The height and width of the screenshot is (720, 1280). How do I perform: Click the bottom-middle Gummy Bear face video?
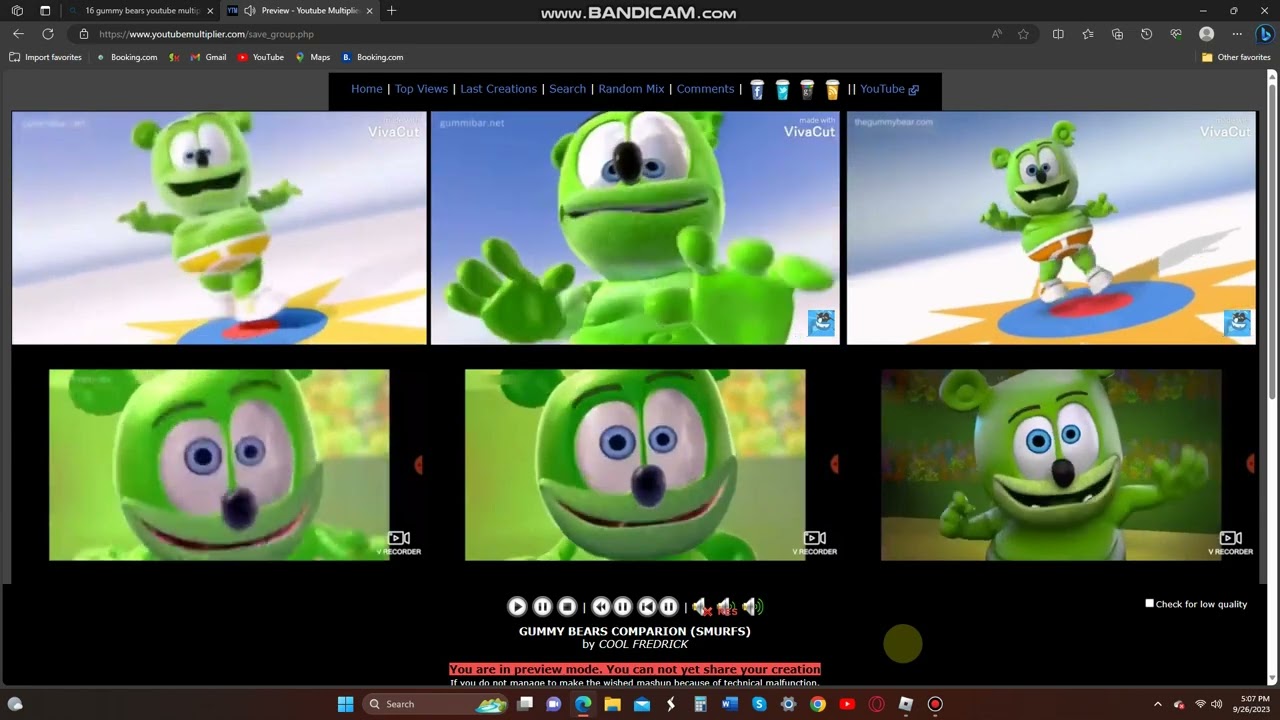click(x=635, y=465)
